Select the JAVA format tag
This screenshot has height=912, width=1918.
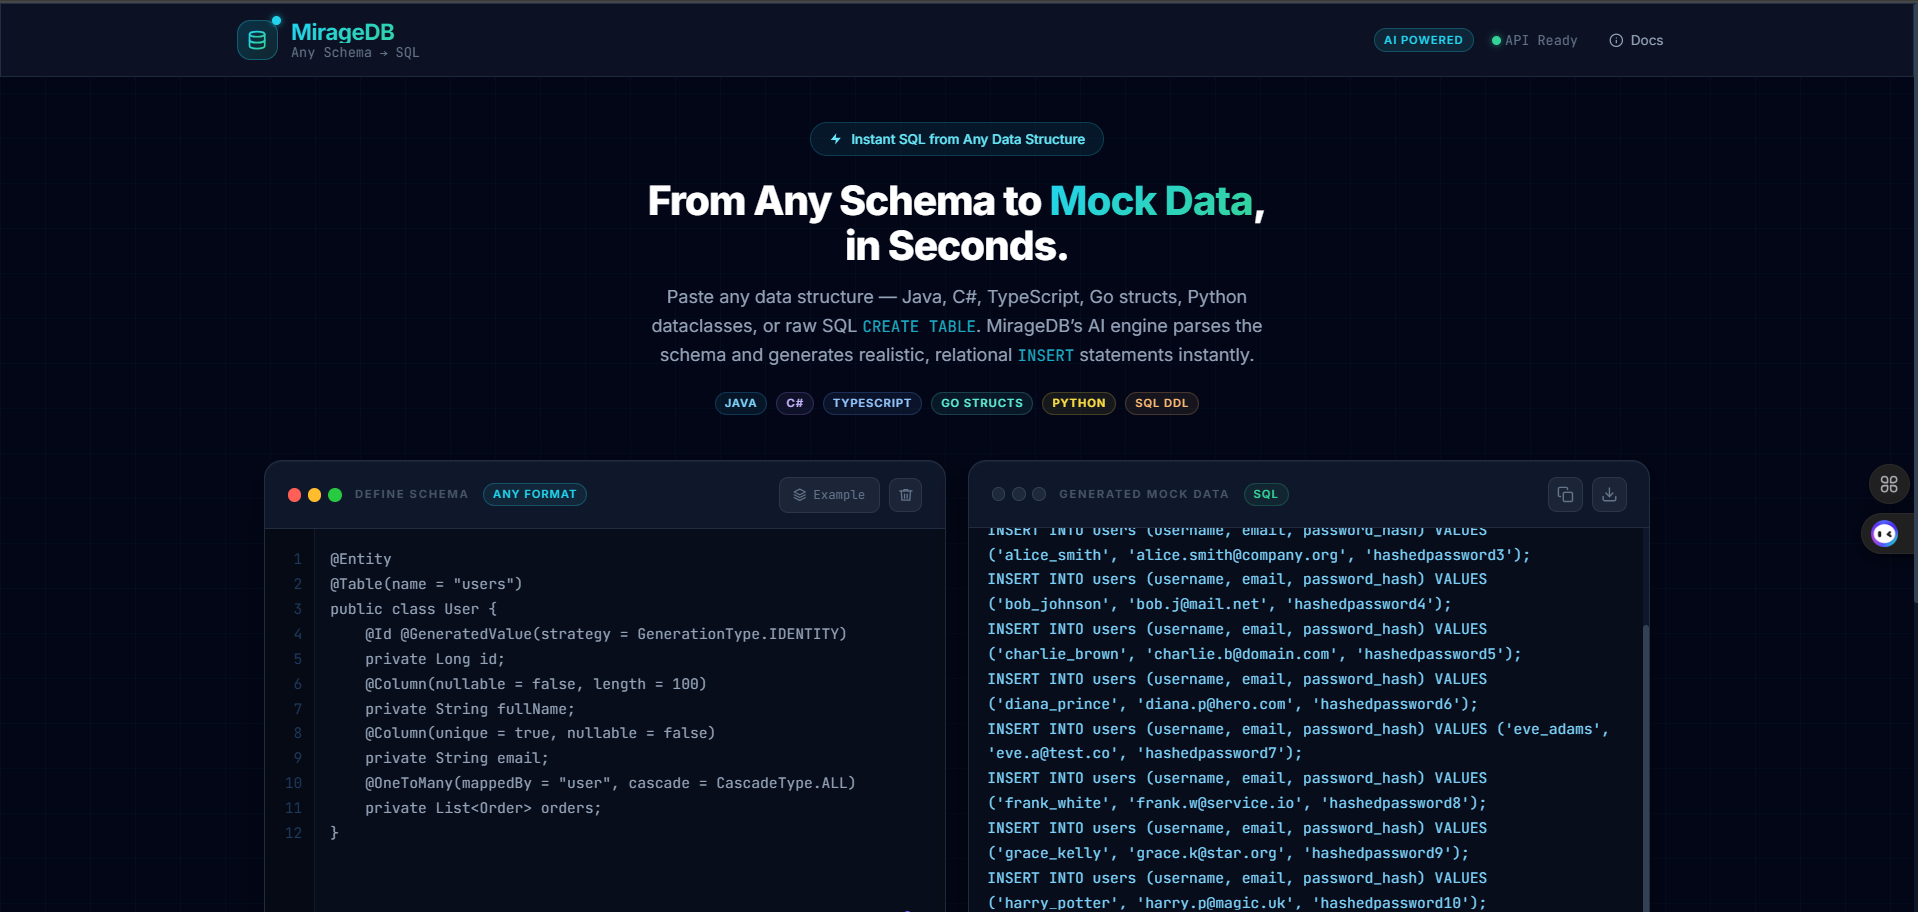pyautogui.click(x=741, y=403)
